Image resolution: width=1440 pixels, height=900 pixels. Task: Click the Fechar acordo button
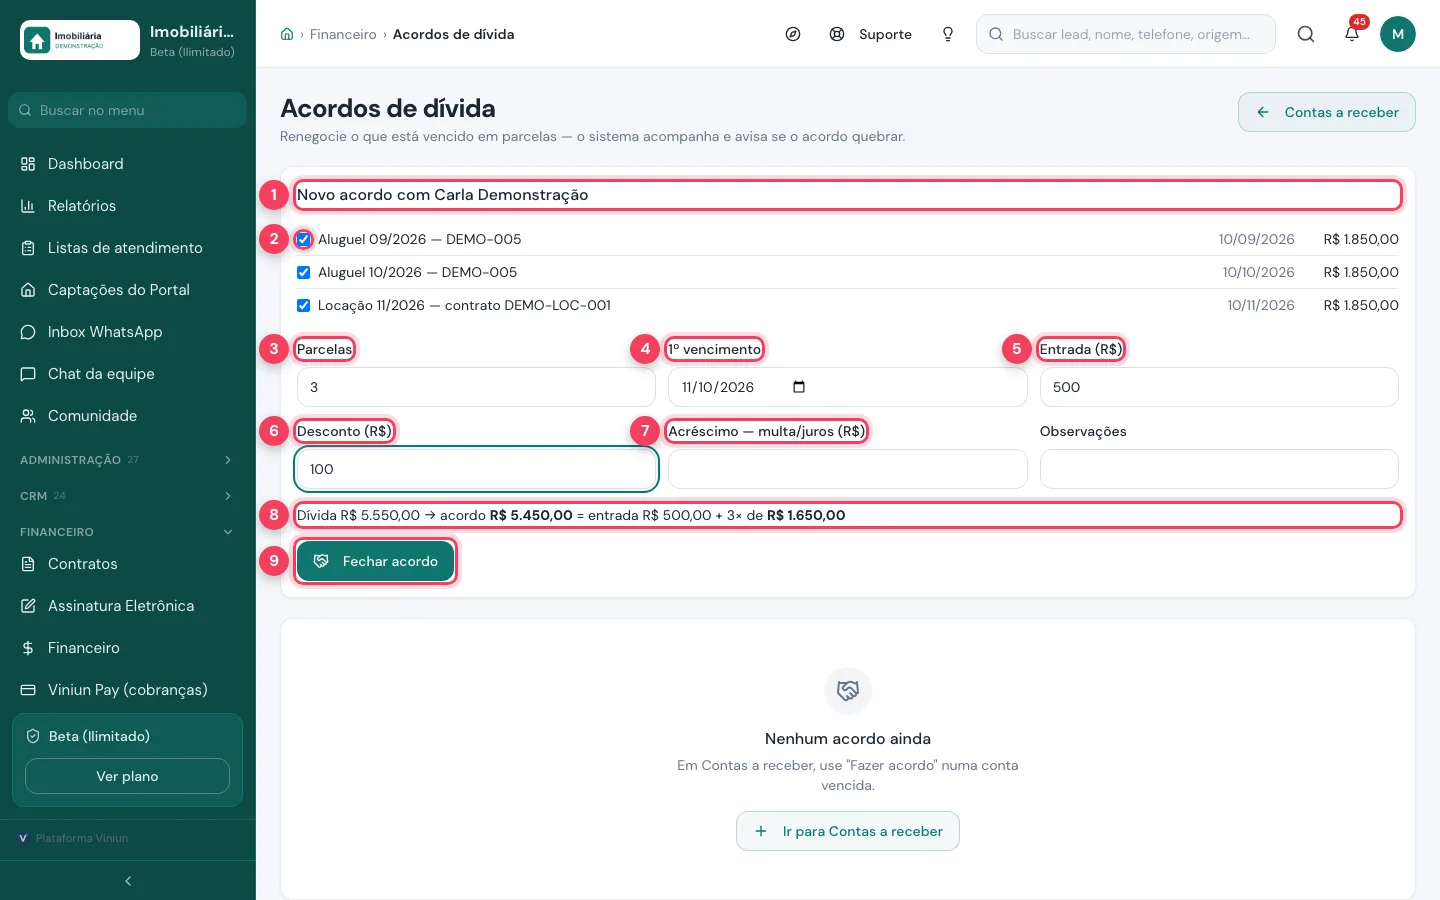click(375, 561)
